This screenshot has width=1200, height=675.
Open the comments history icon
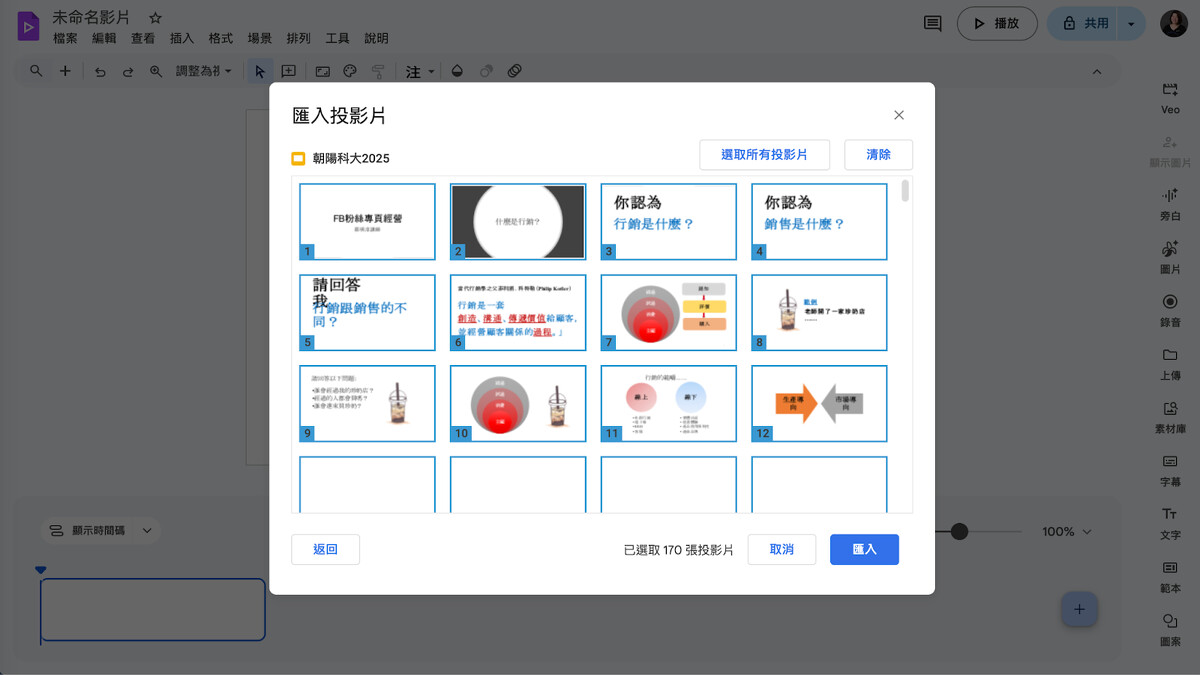point(932,23)
